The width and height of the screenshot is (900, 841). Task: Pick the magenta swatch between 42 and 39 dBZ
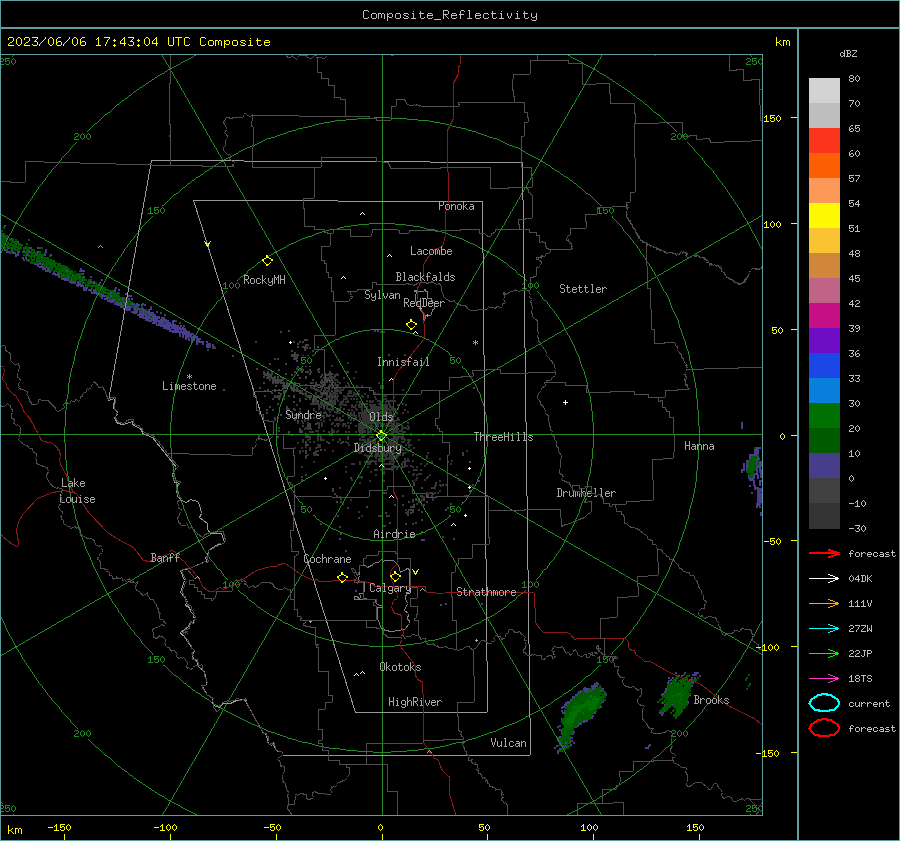pyautogui.click(x=824, y=315)
